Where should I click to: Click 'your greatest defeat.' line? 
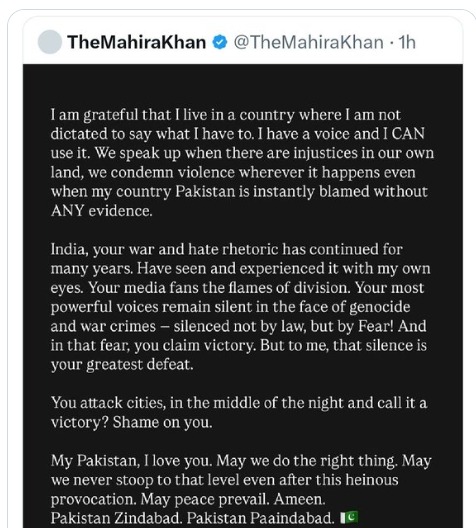122,365
